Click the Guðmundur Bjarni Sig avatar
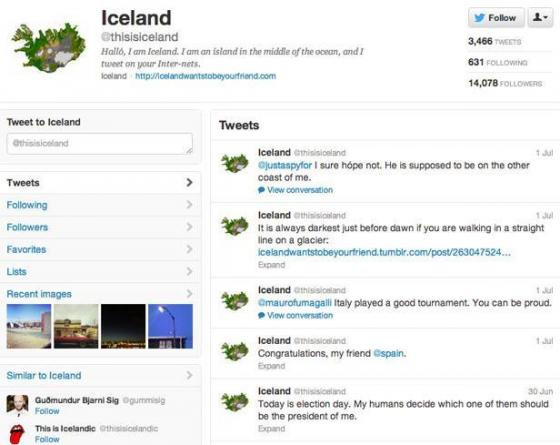 17,405
